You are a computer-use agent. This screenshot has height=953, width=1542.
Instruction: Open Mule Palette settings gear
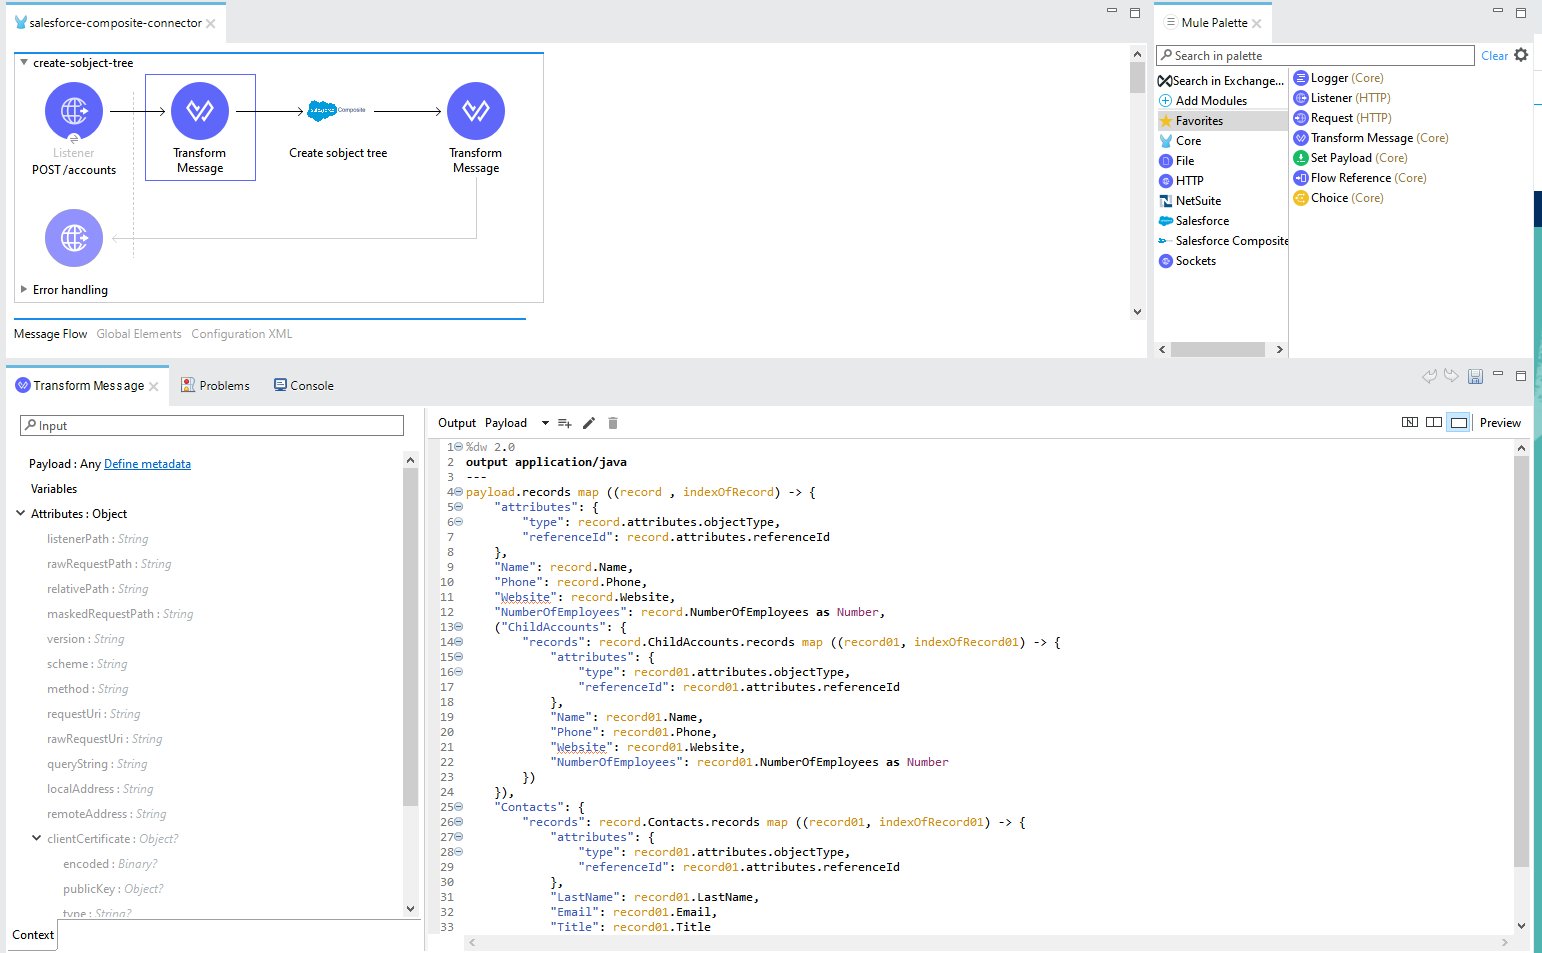point(1521,55)
